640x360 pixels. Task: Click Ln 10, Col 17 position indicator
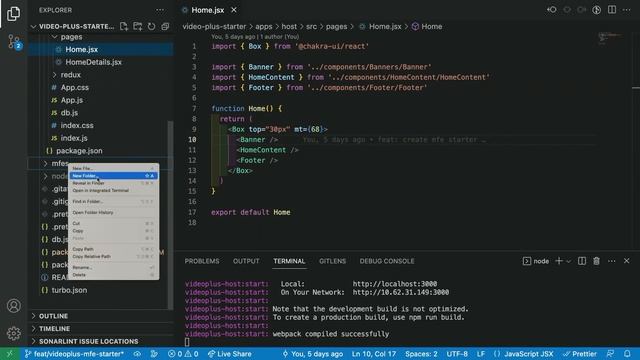tap(374, 354)
